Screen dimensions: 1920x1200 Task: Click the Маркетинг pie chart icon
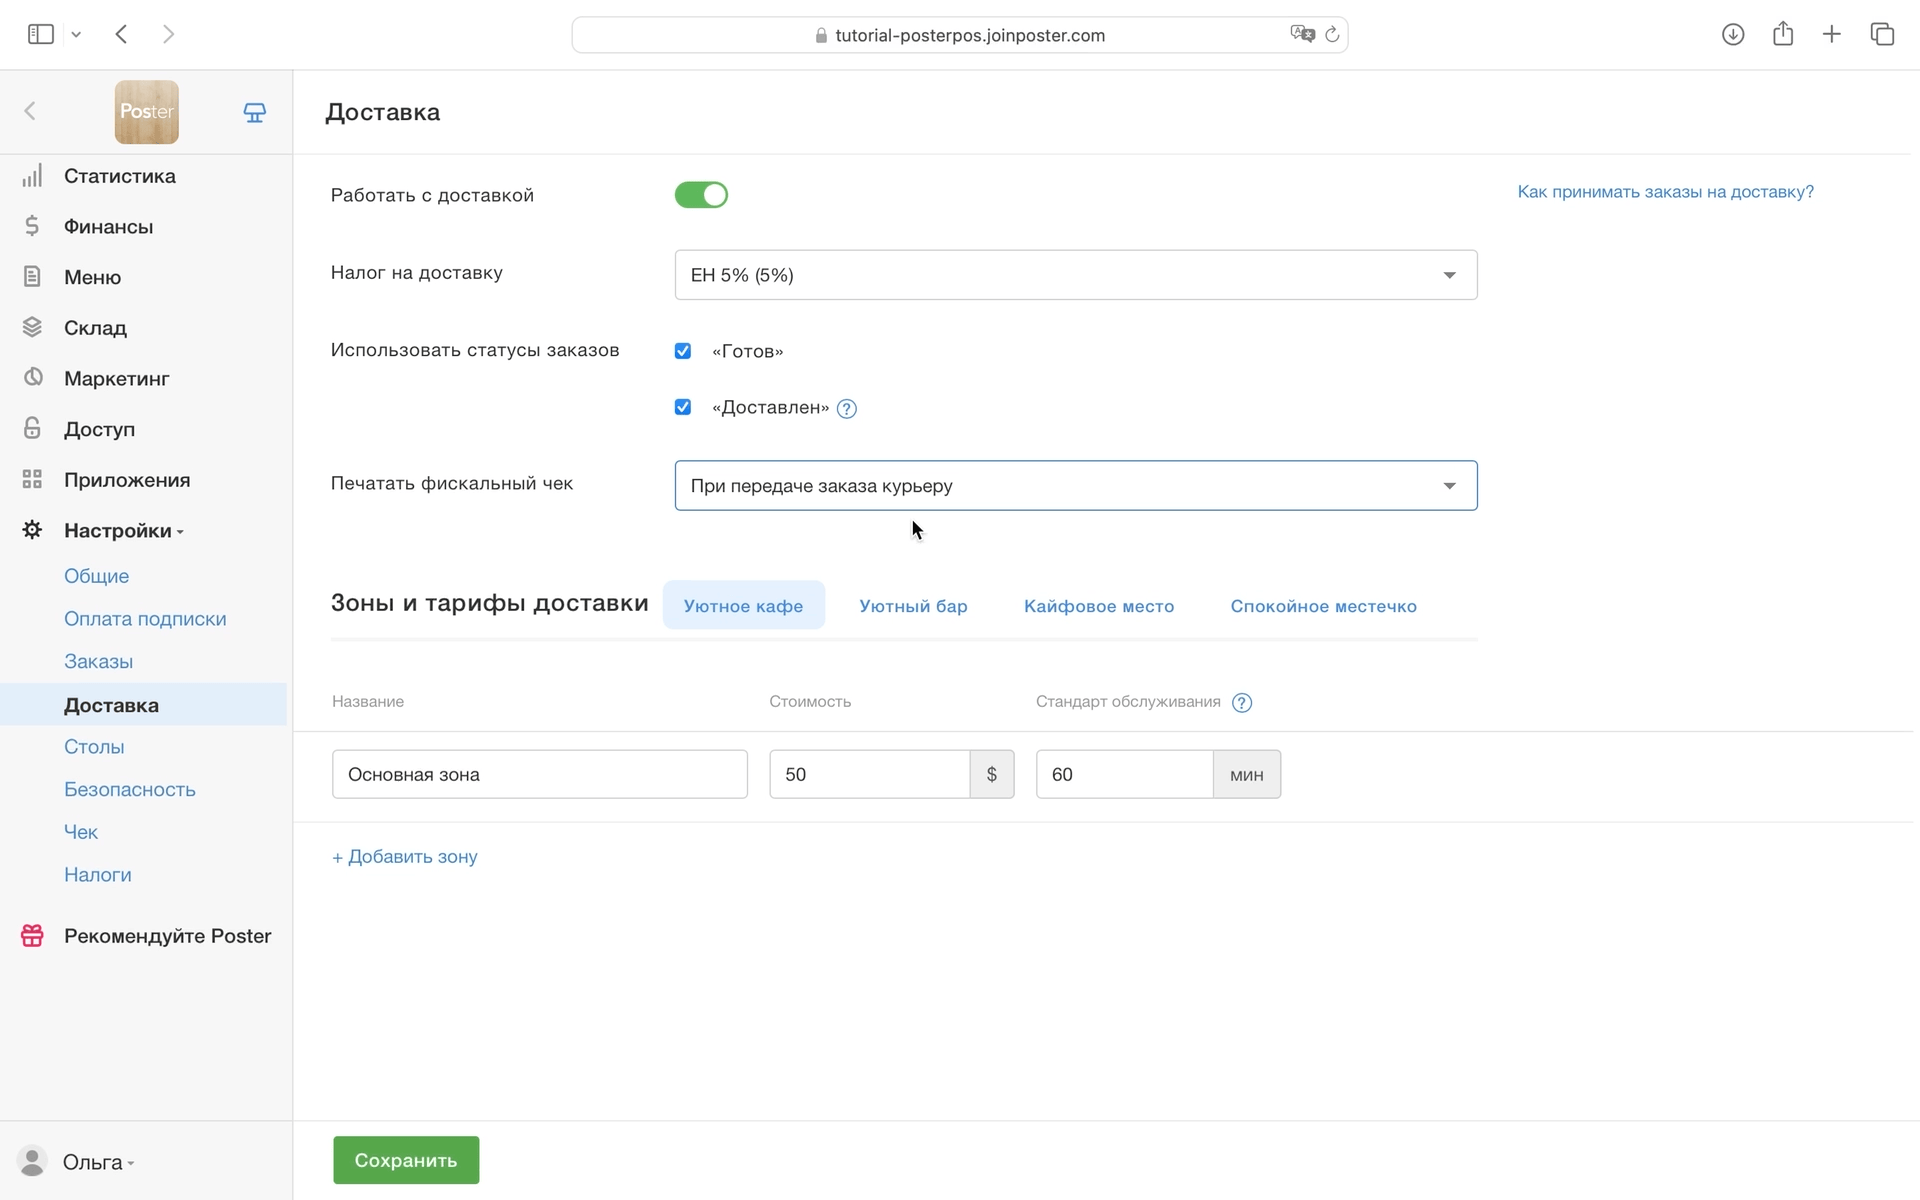click(x=32, y=377)
